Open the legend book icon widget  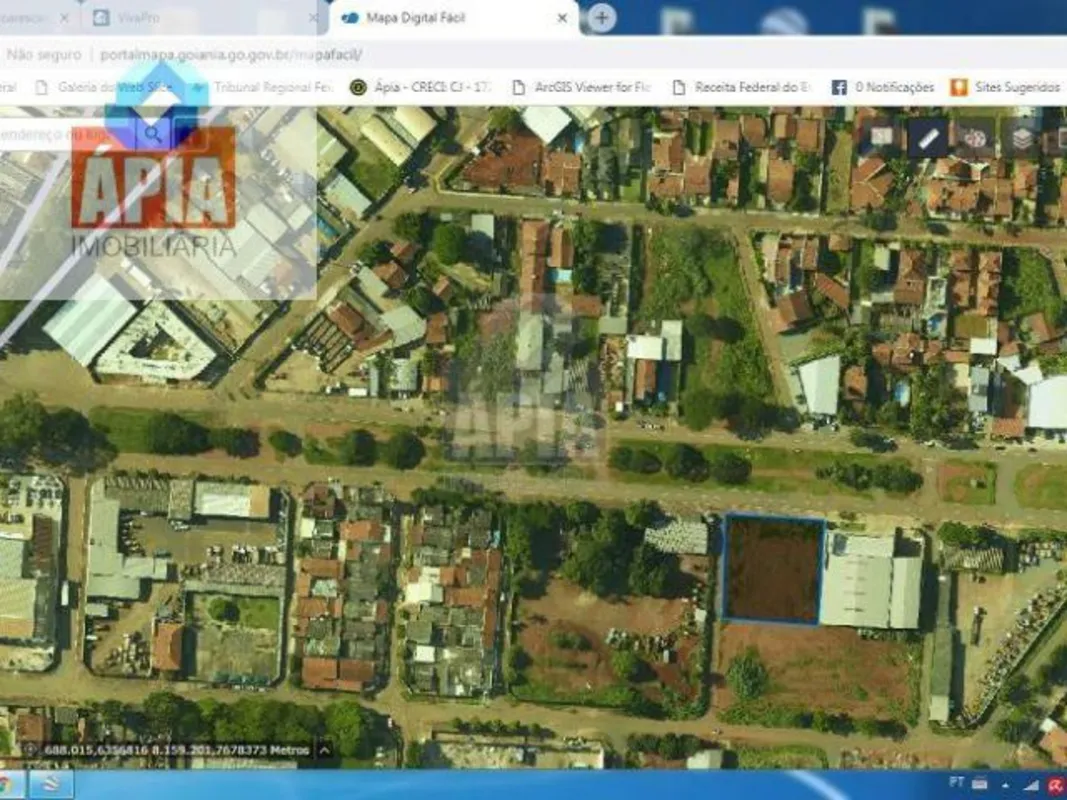[881, 137]
